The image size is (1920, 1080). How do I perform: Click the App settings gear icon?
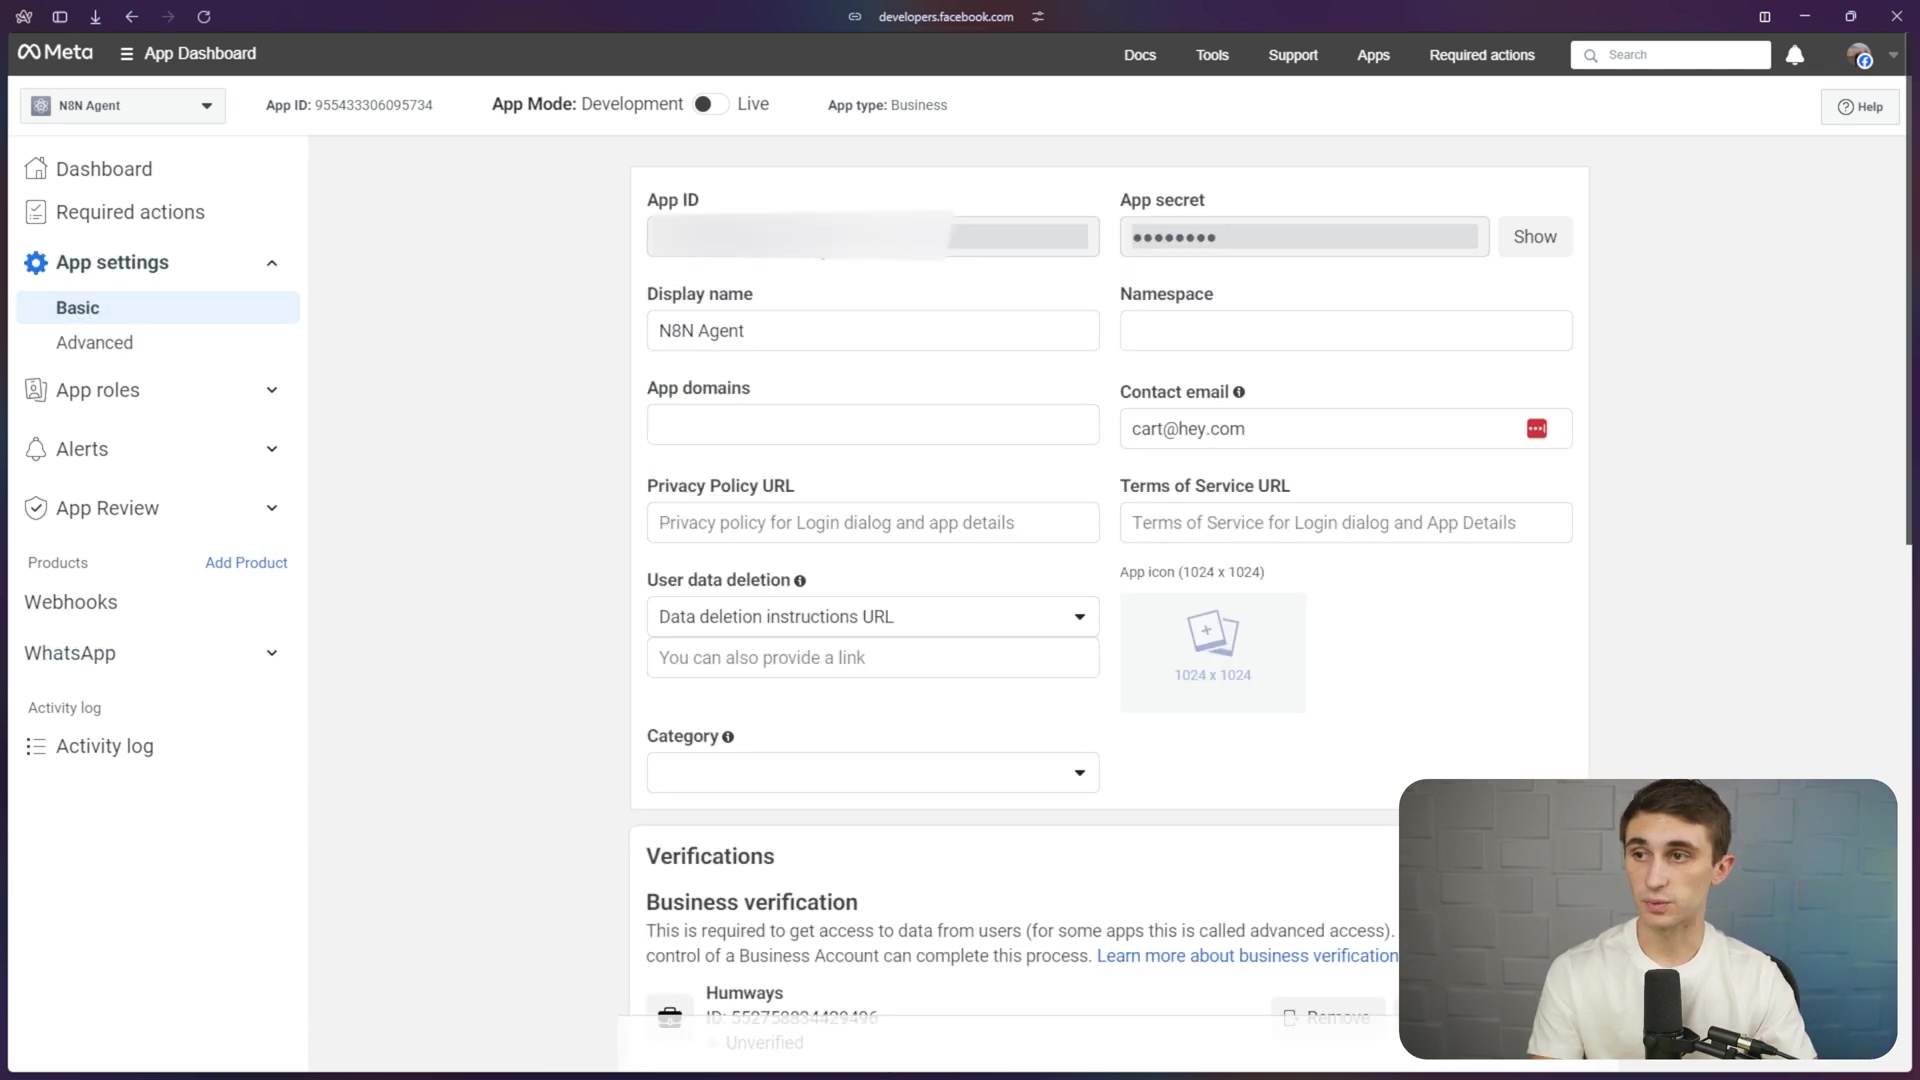pyautogui.click(x=36, y=263)
